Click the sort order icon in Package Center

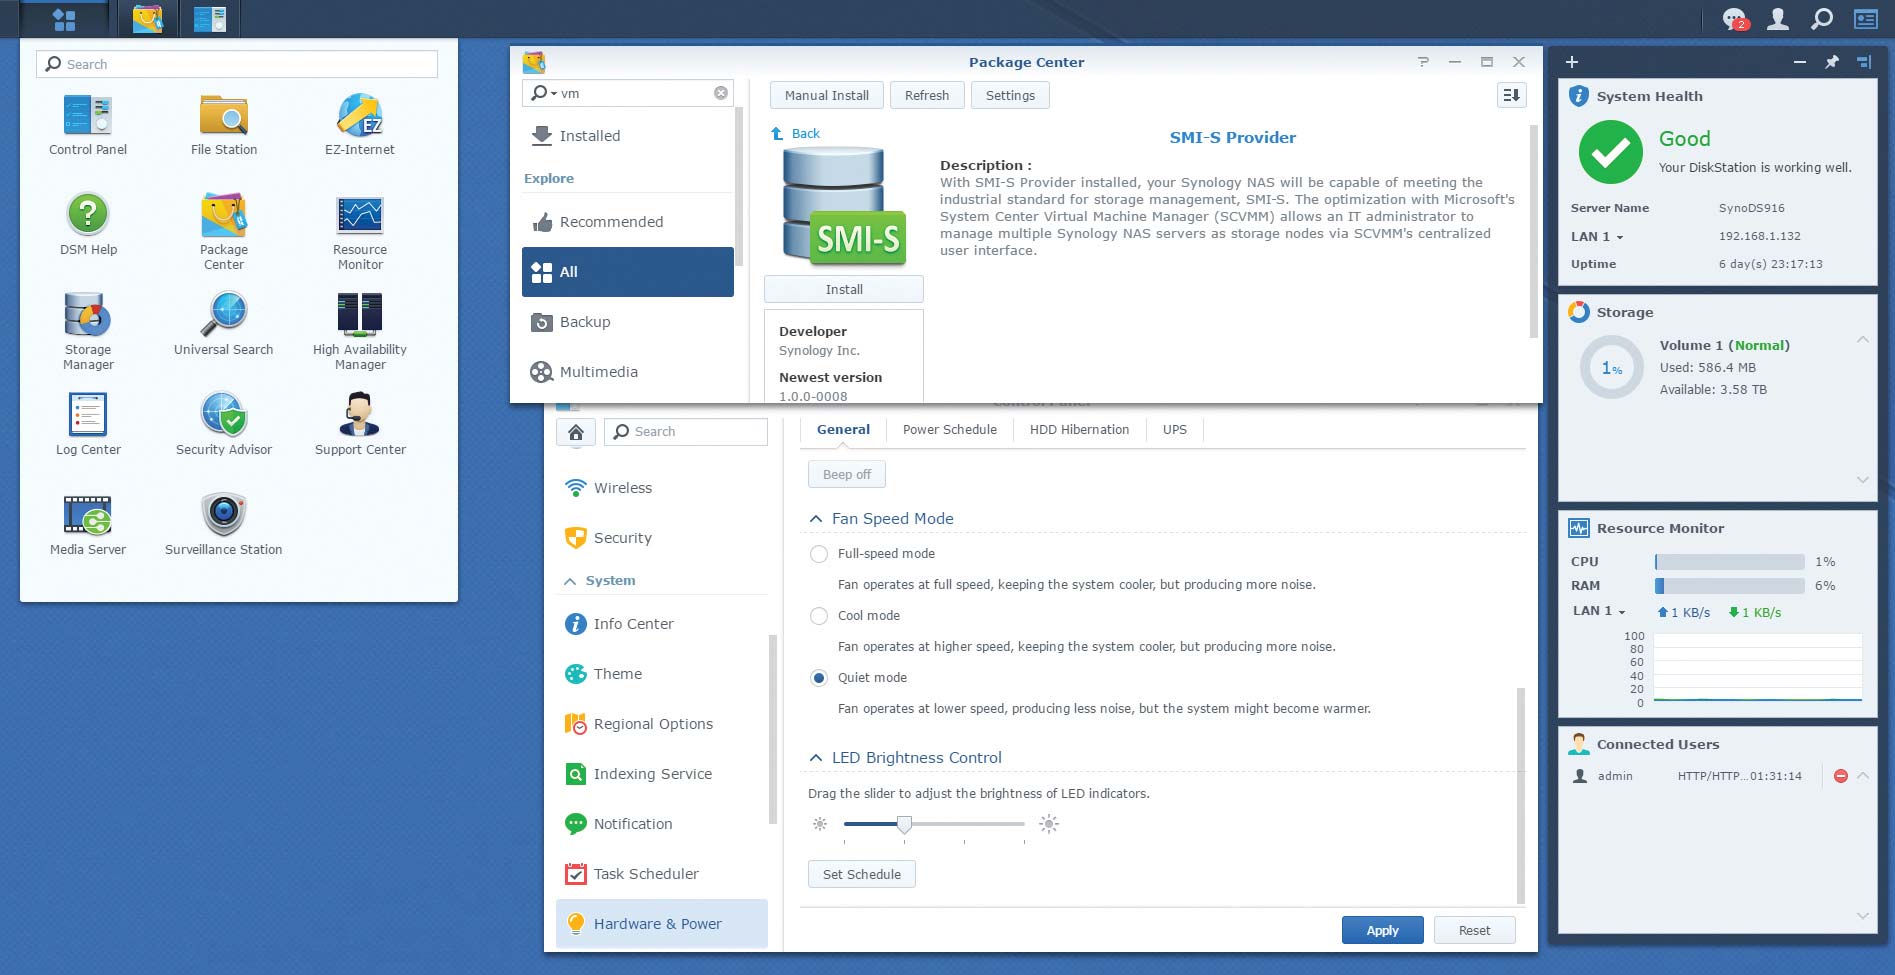pyautogui.click(x=1511, y=95)
